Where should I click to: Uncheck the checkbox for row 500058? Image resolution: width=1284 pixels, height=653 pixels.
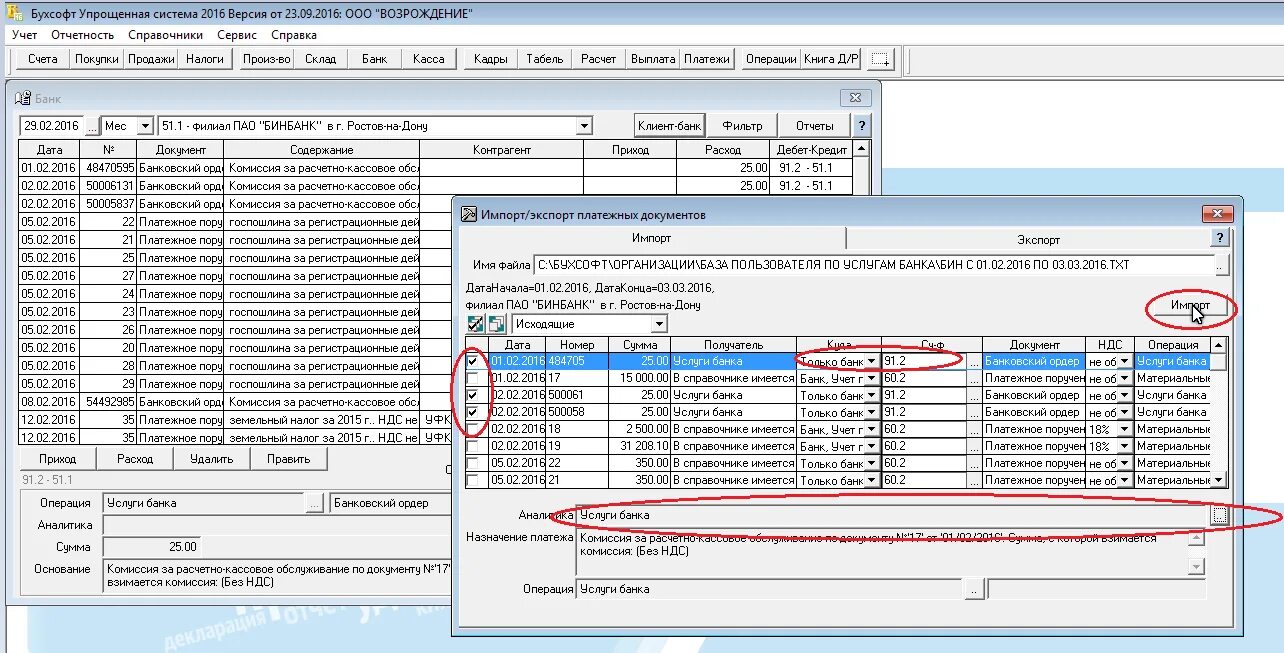coord(473,412)
